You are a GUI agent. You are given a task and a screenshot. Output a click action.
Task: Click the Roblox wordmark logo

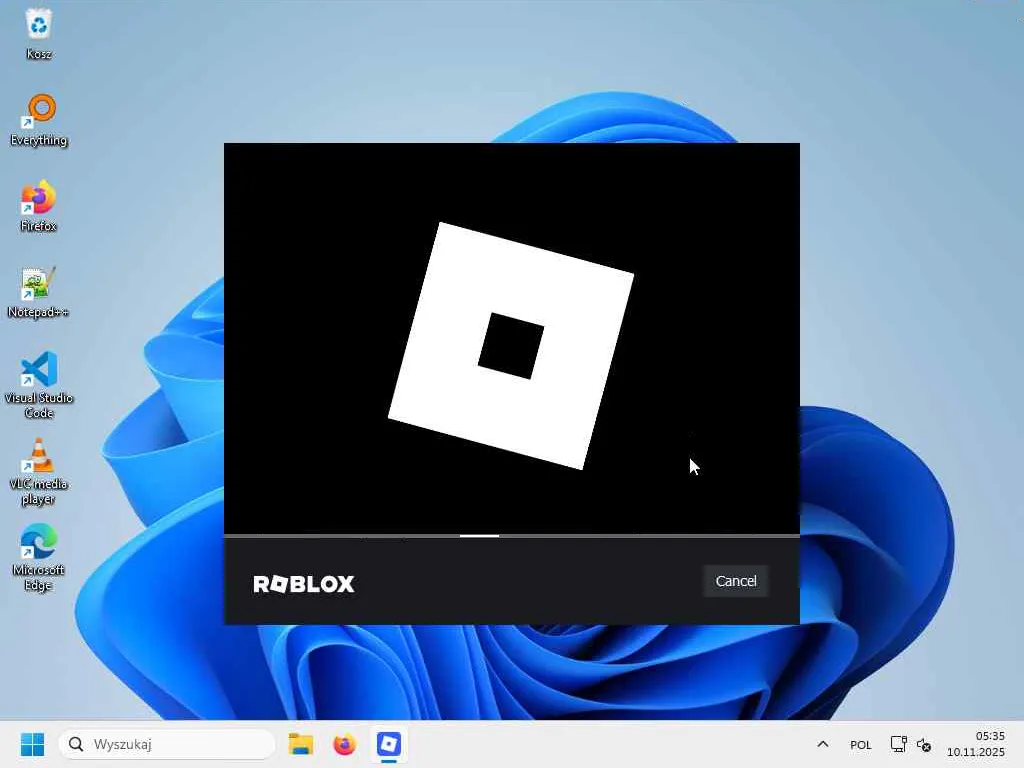coord(304,584)
